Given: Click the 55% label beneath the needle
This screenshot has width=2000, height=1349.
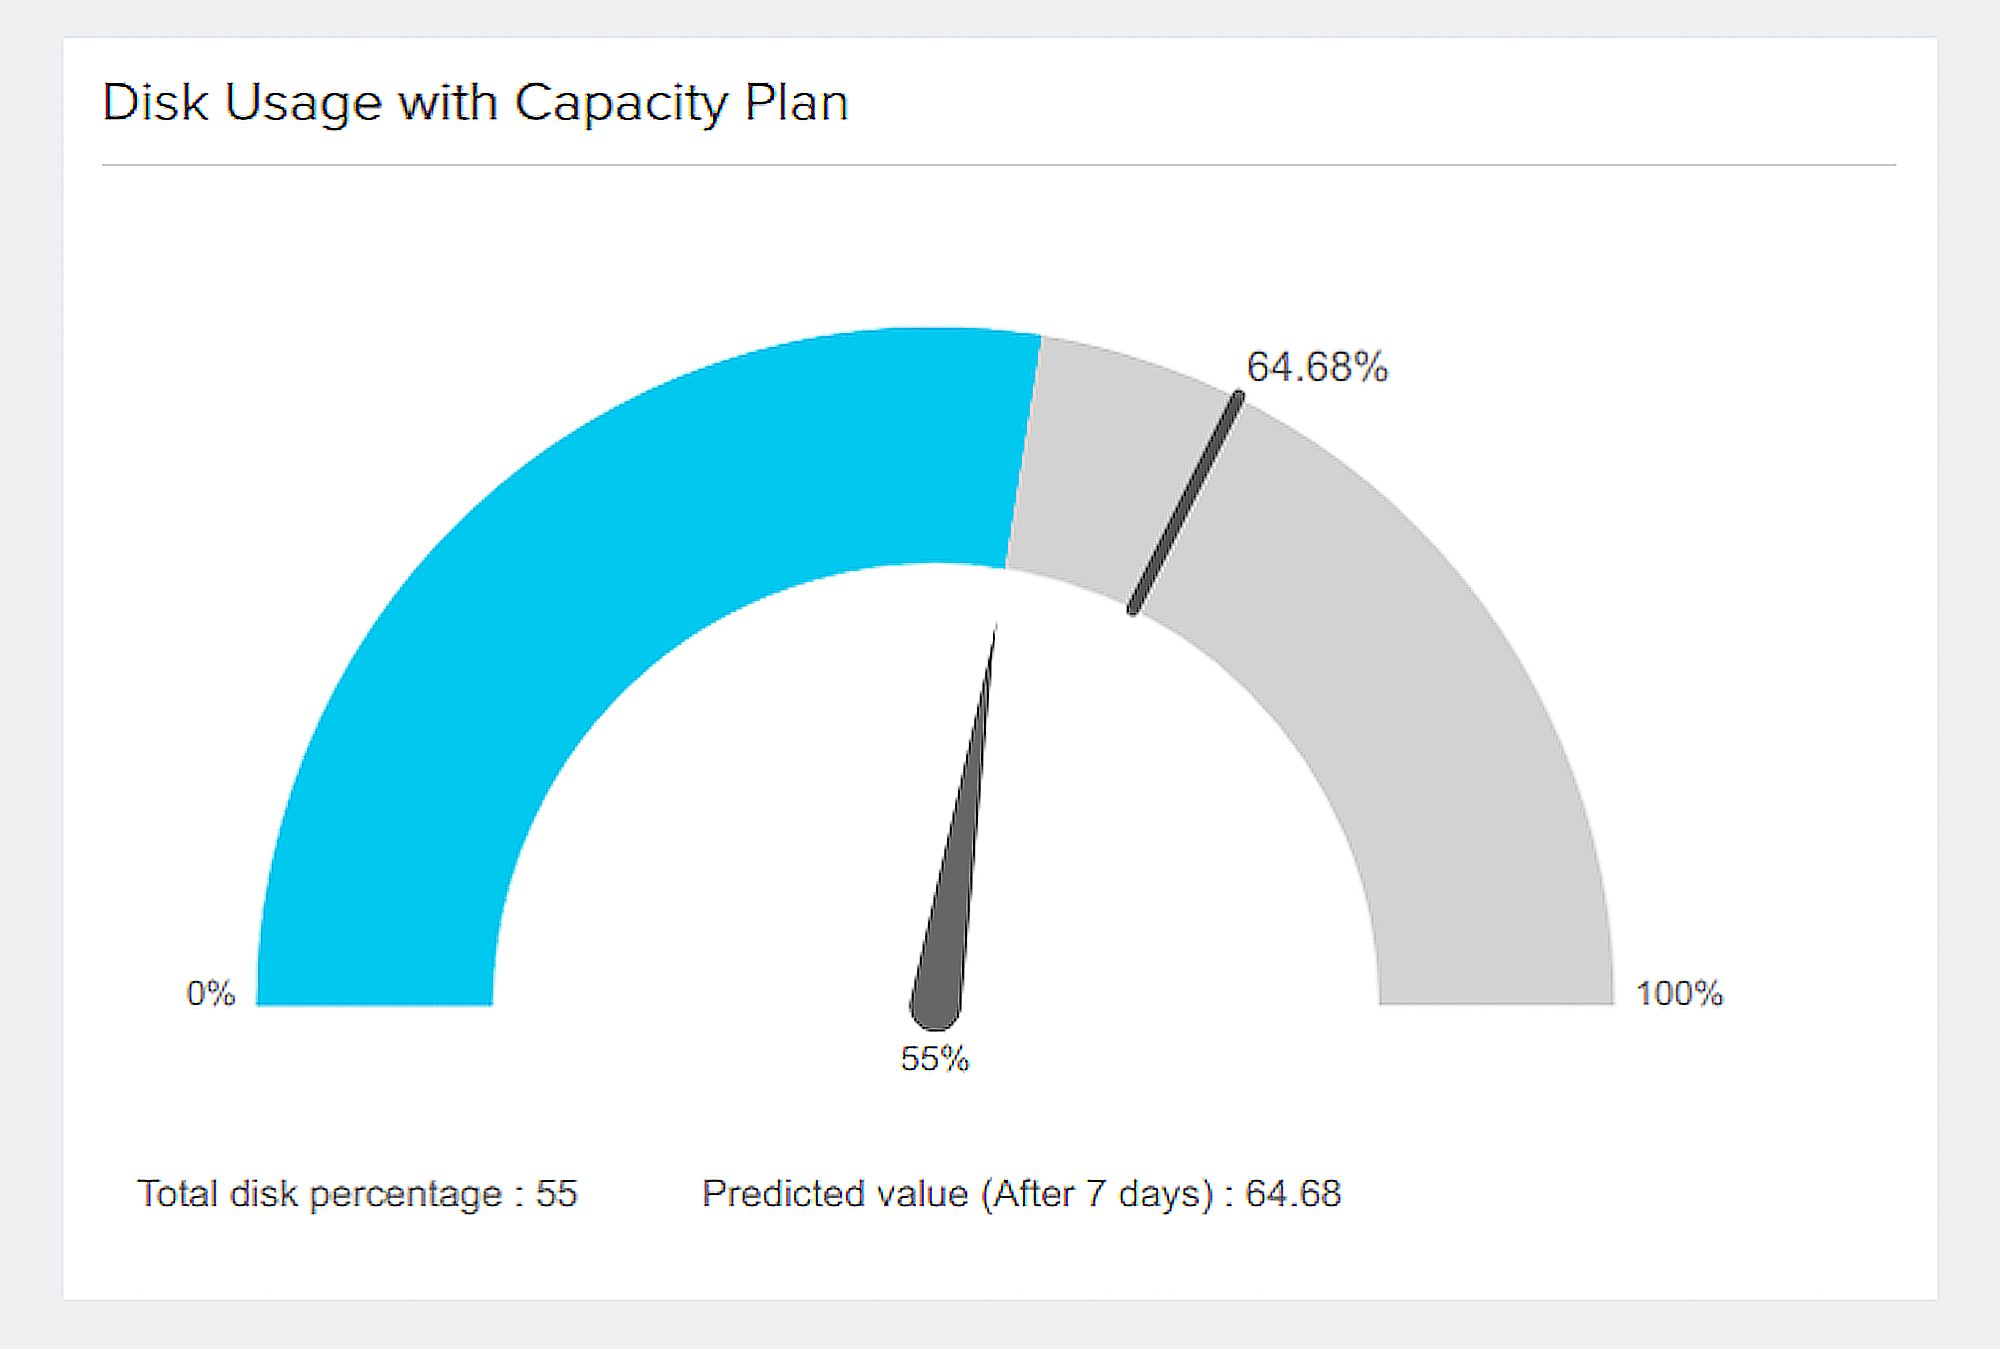Looking at the screenshot, I should 935,1058.
